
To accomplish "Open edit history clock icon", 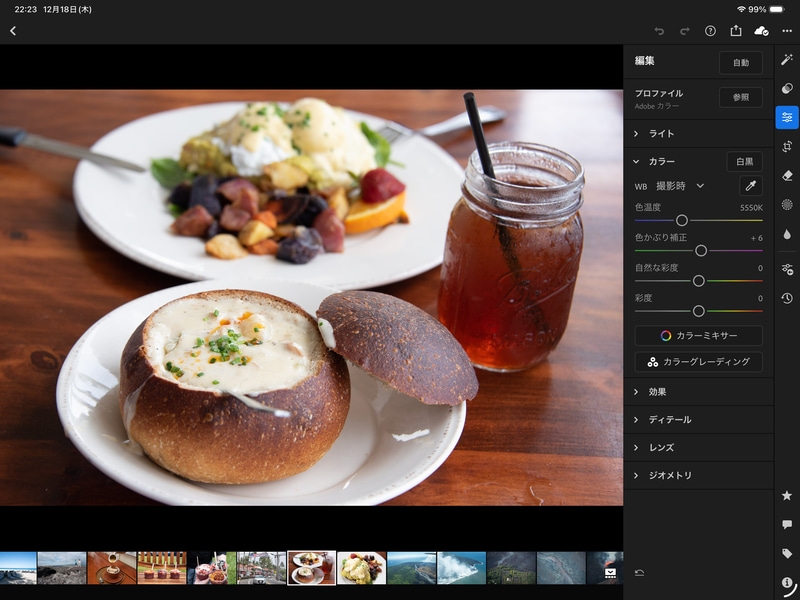I will 787,298.
